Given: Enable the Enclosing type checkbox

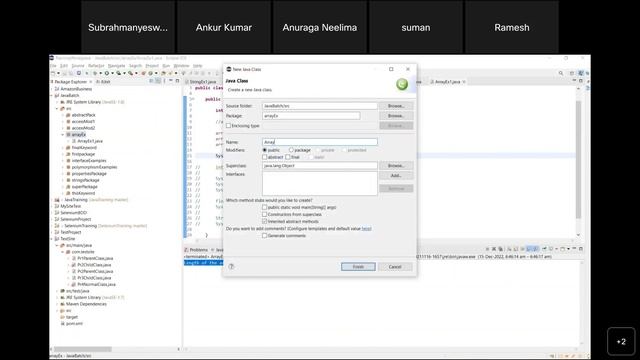Looking at the screenshot, I should tap(229, 126).
